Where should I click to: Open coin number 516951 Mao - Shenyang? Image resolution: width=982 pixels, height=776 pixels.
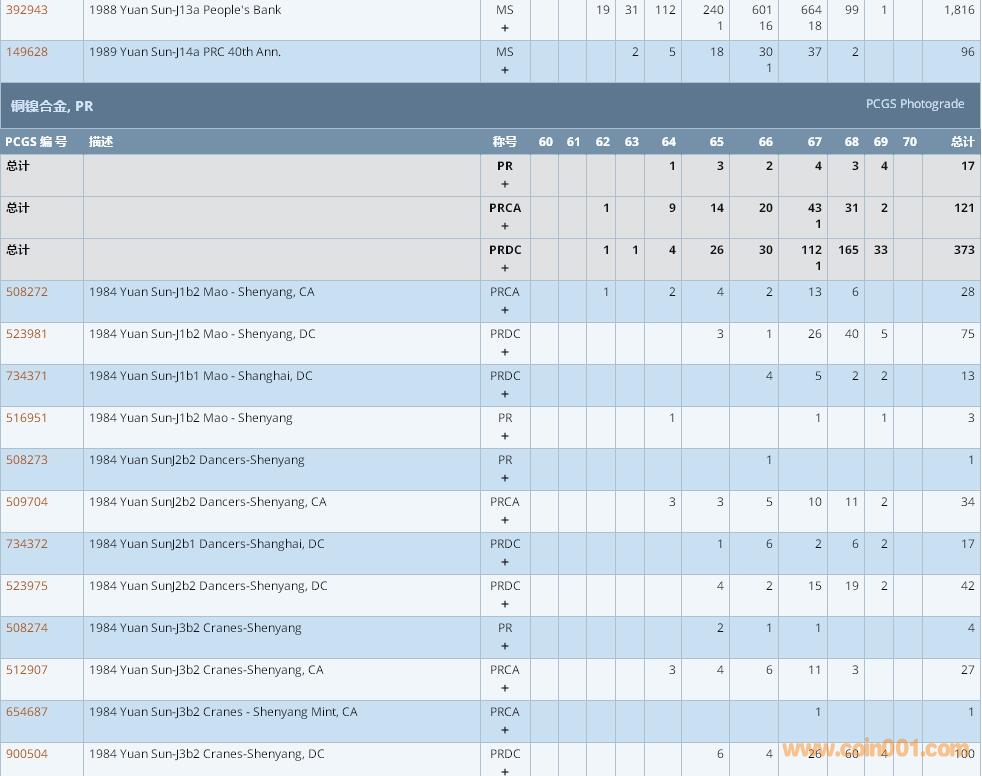coord(27,418)
